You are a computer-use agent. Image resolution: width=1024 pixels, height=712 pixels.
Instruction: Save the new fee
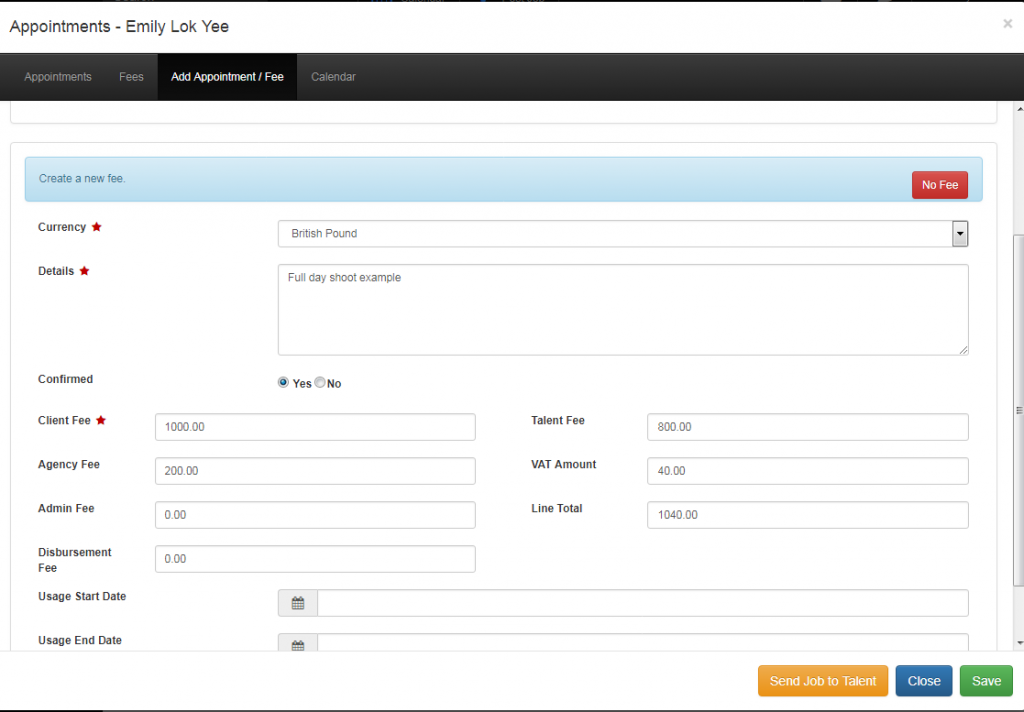(986, 681)
